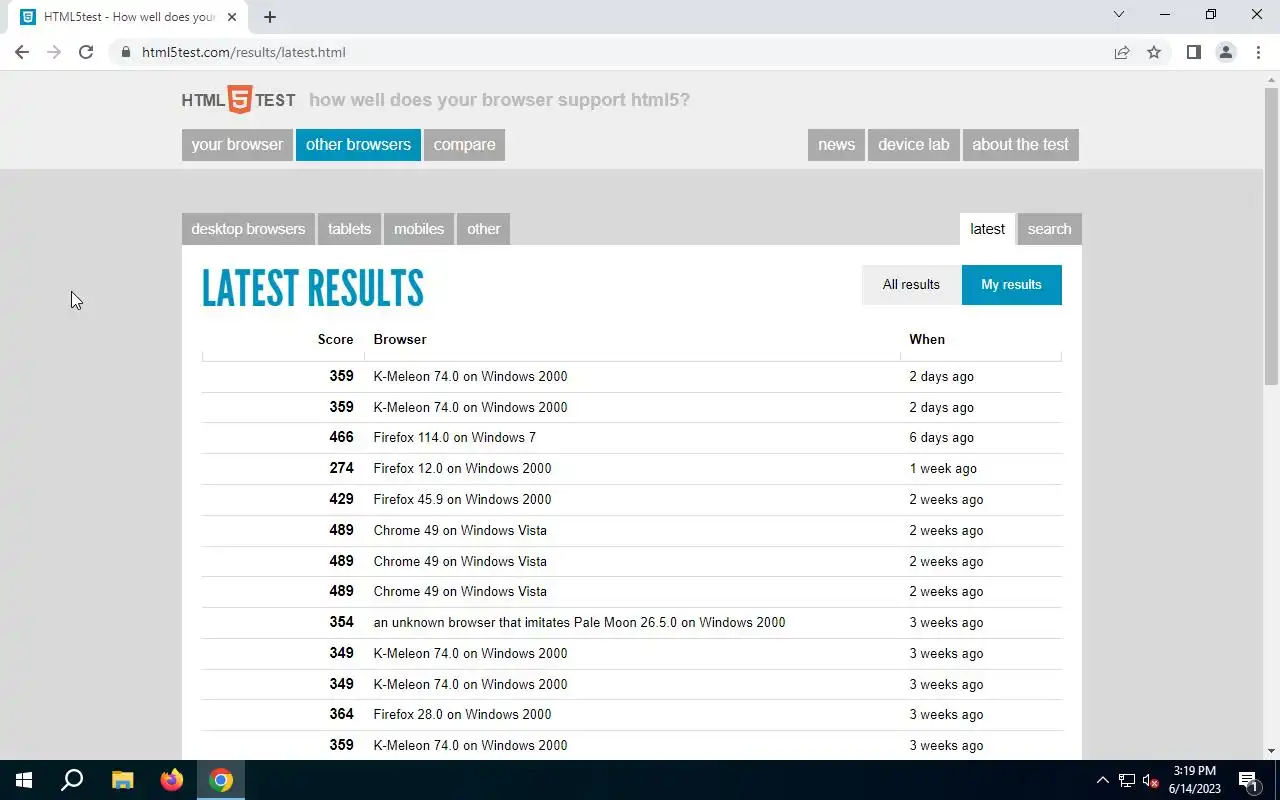Viewport: 1280px width, 800px height.
Task: Open Windows Start menu
Action: tap(24, 780)
